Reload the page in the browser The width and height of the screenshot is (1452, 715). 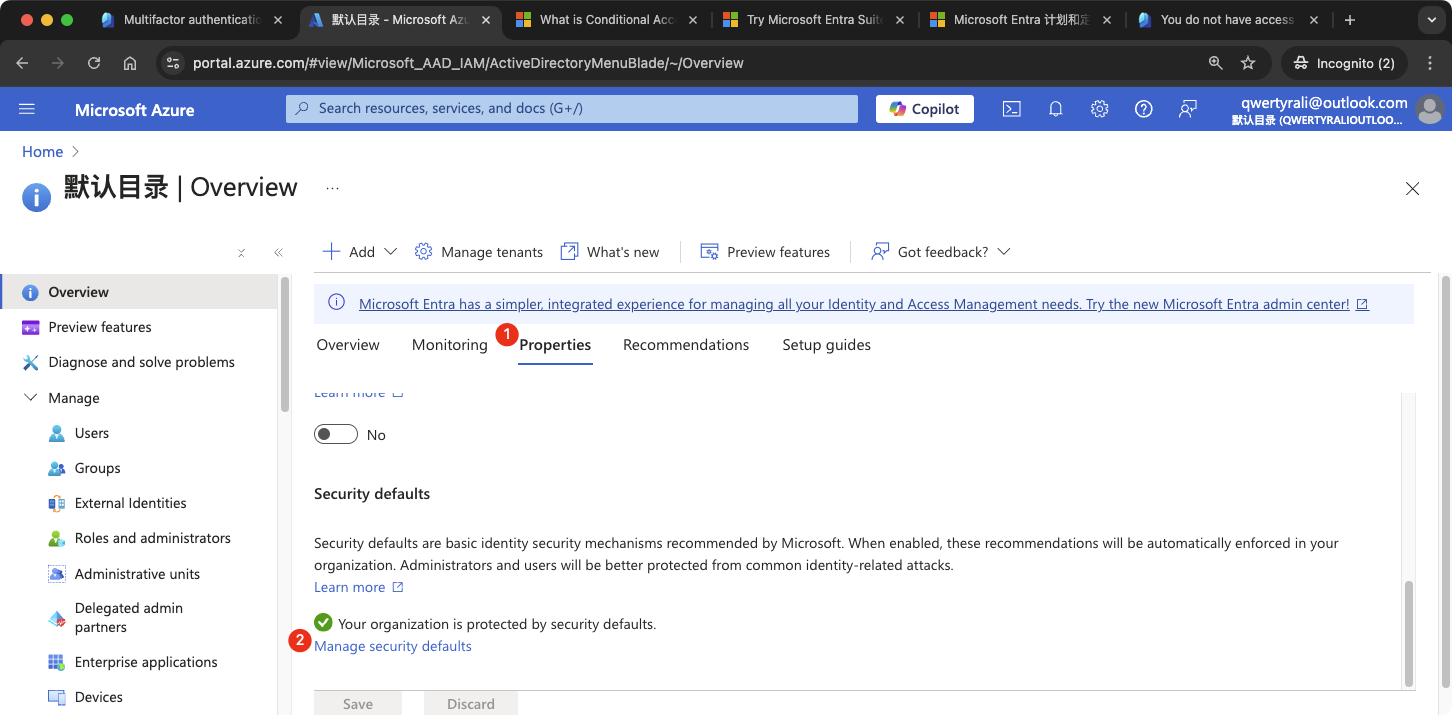click(x=94, y=63)
